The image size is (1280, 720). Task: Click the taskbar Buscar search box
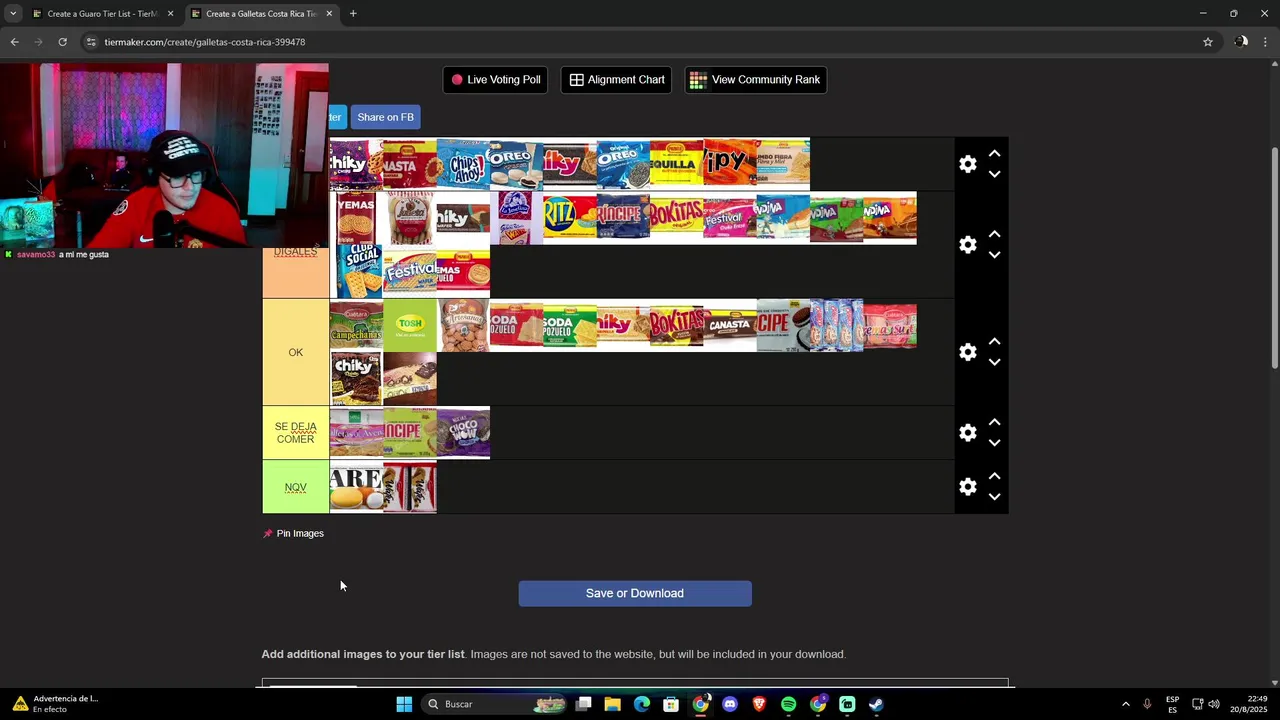pos(494,704)
